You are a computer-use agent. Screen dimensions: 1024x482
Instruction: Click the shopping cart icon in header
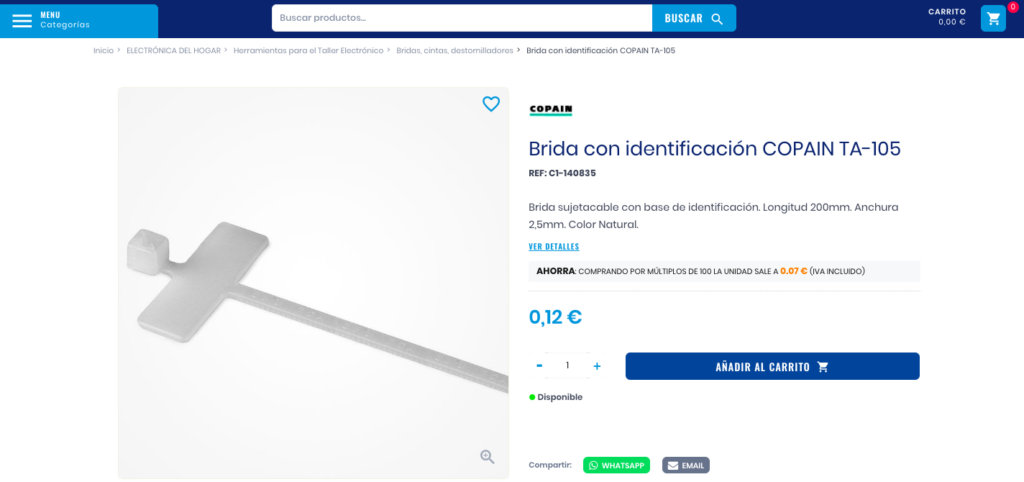[993, 18]
